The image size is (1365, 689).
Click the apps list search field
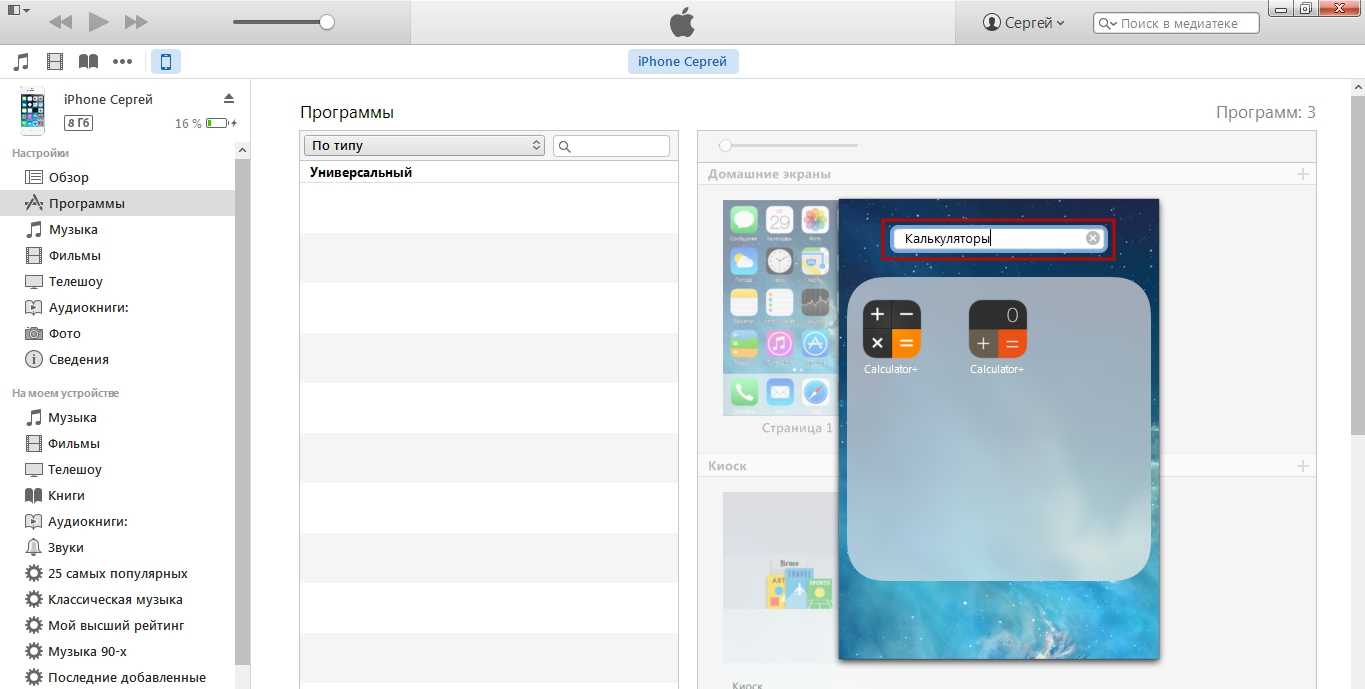pyautogui.click(x=611, y=146)
